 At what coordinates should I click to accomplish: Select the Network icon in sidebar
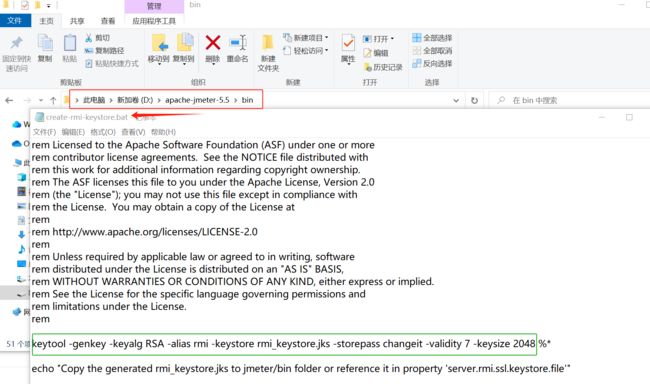pyautogui.click(x=17, y=311)
